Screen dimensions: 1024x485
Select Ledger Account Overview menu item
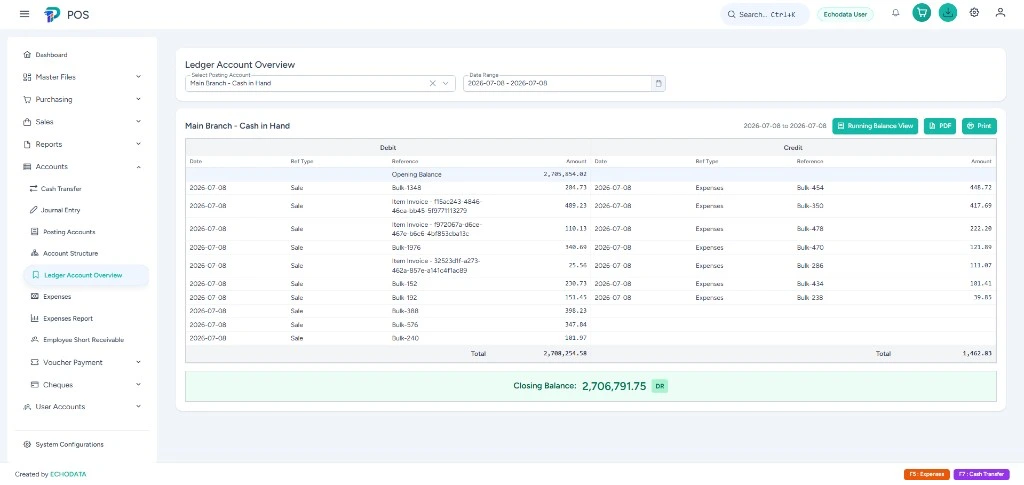click(86, 275)
